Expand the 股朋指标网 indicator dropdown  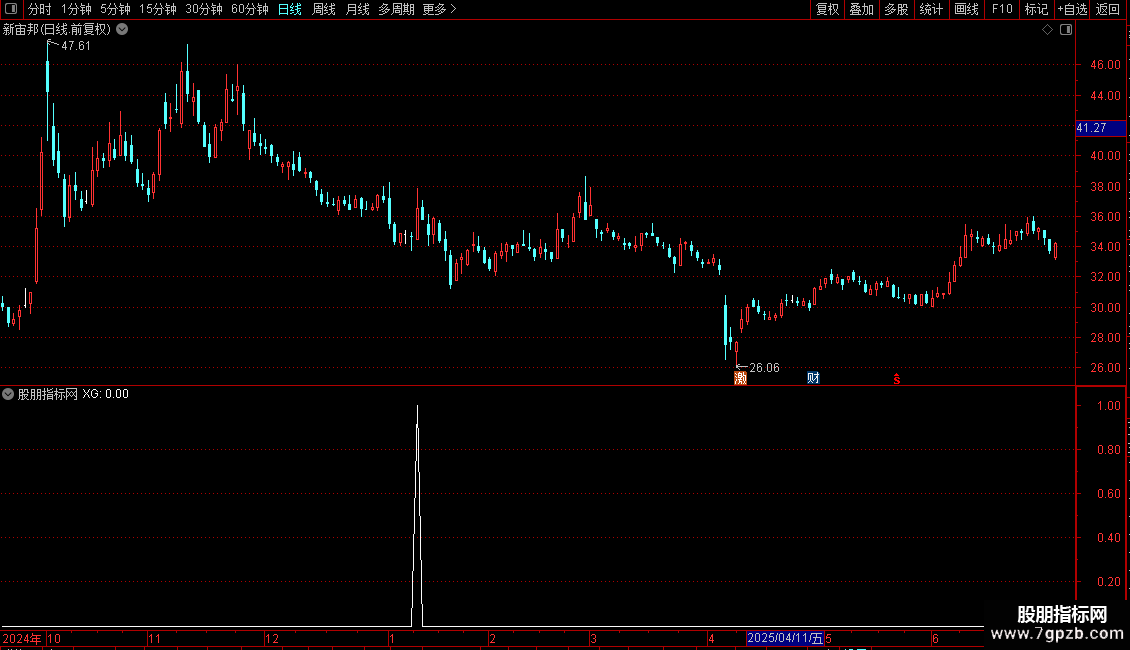point(8,394)
